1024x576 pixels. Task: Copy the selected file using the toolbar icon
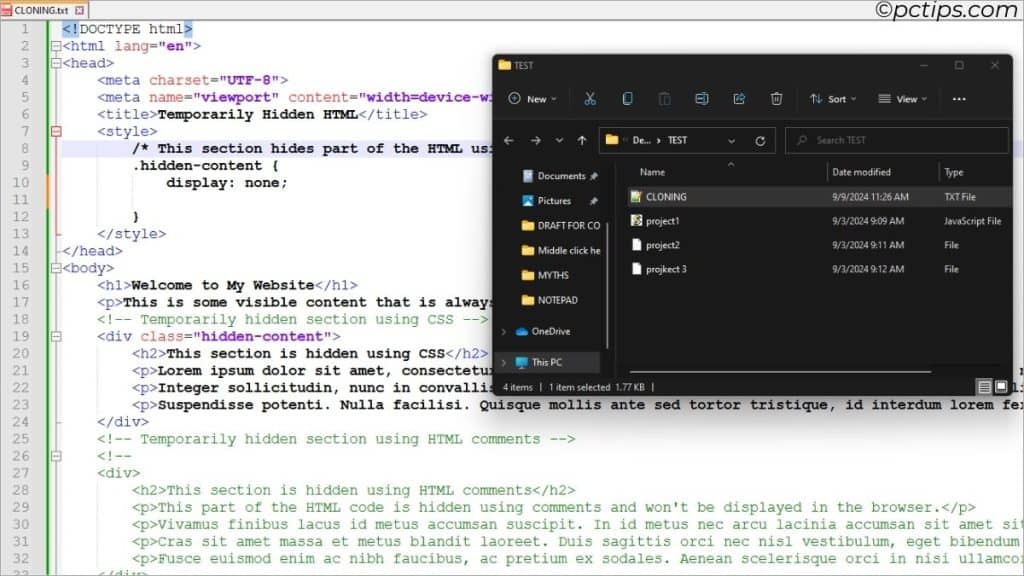click(627, 98)
